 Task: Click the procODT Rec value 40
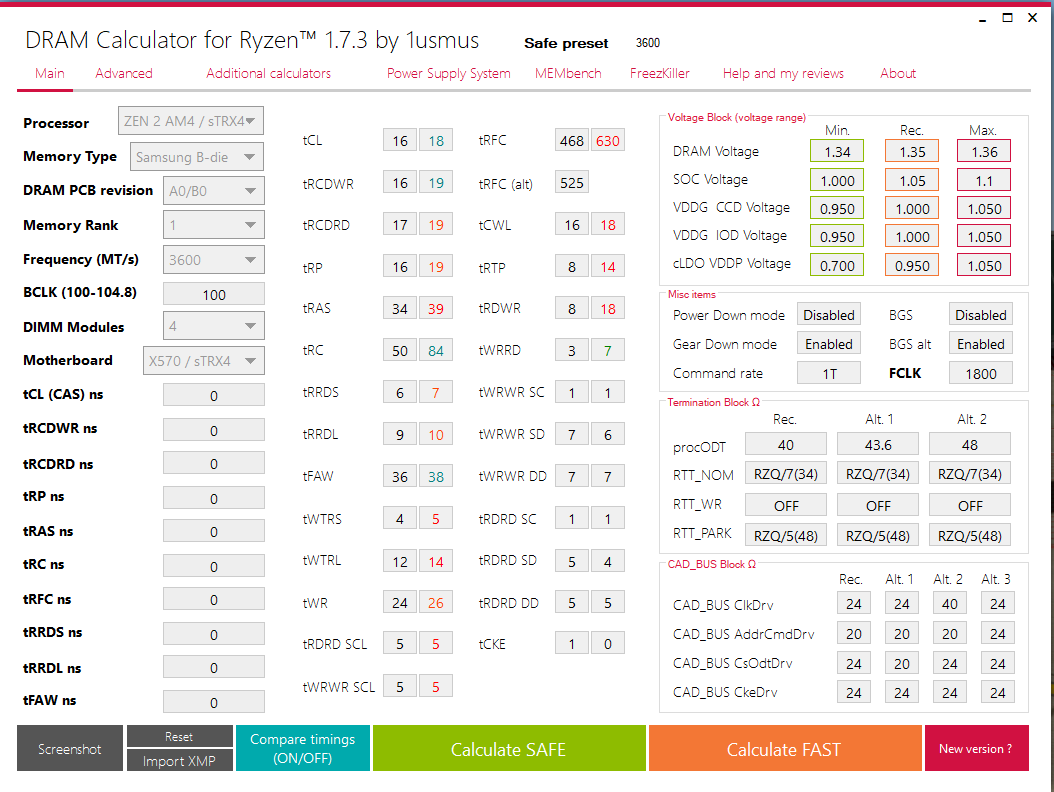tap(786, 444)
